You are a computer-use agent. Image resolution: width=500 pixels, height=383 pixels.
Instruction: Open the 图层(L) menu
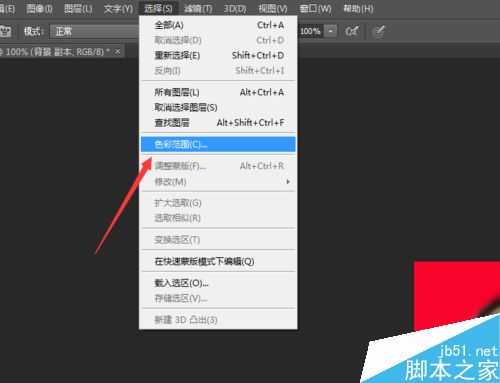(78, 8)
